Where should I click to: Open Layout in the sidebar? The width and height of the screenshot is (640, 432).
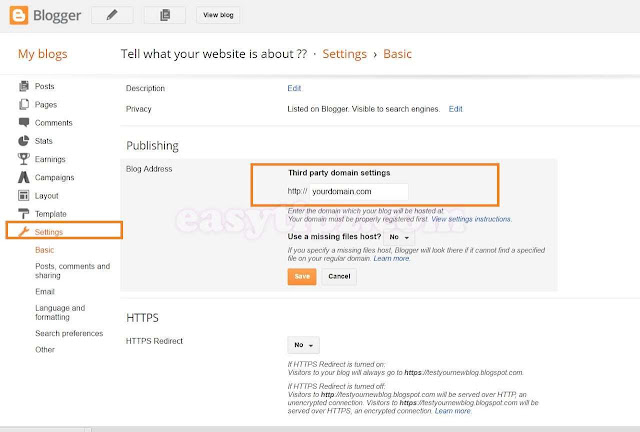click(x=47, y=196)
